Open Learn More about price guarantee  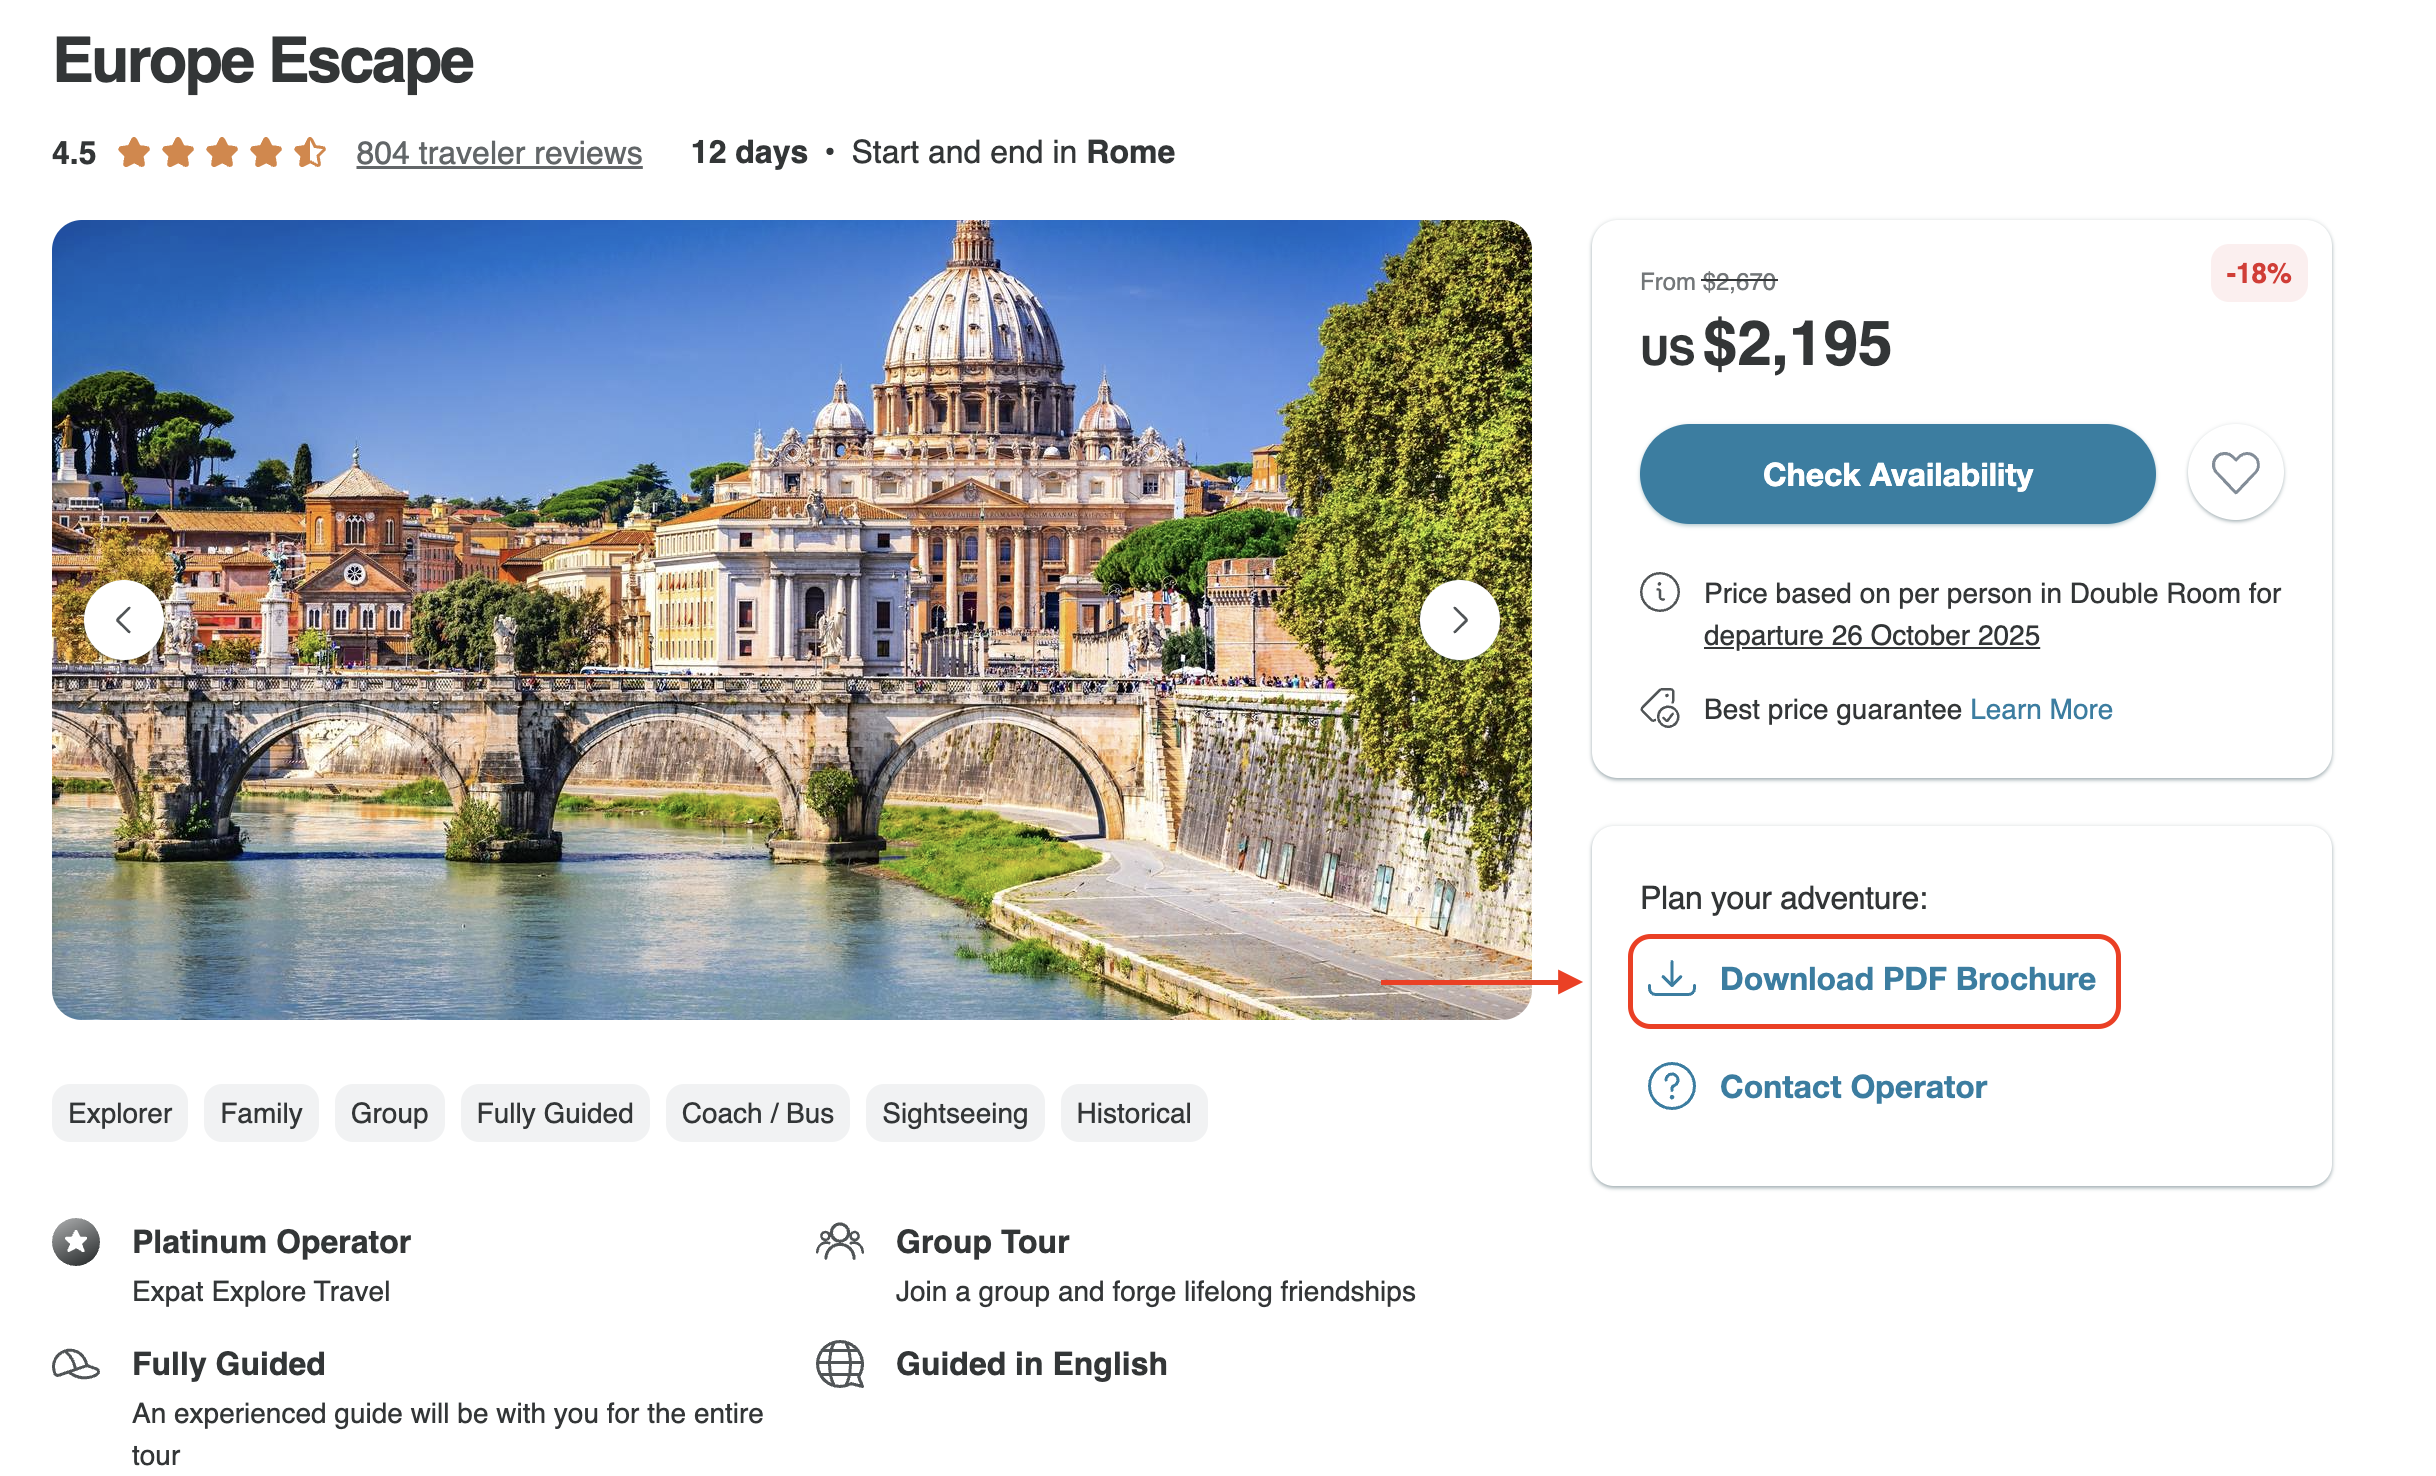(2041, 709)
